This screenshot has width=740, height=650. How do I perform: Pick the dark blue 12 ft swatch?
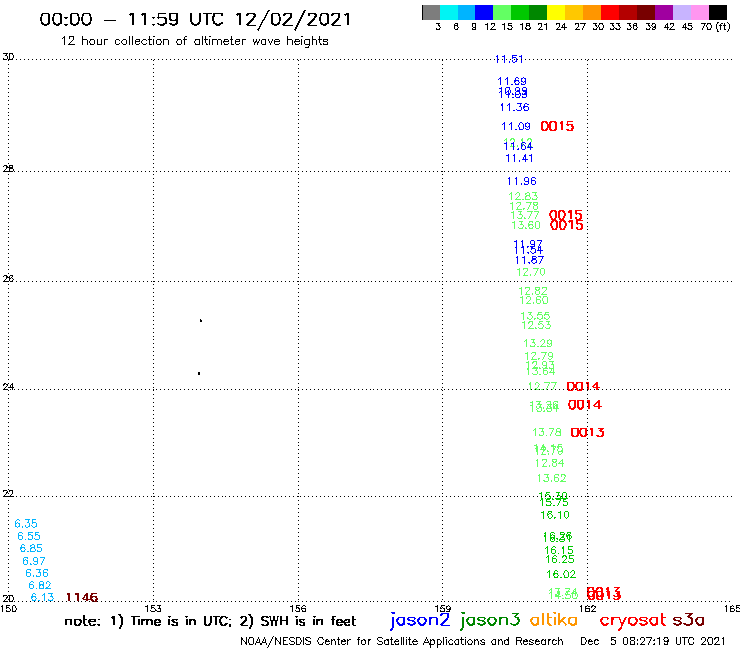(x=484, y=12)
